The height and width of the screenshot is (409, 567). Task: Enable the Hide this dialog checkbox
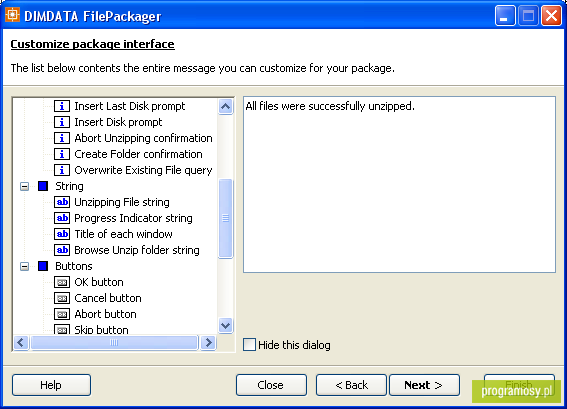[249, 345]
